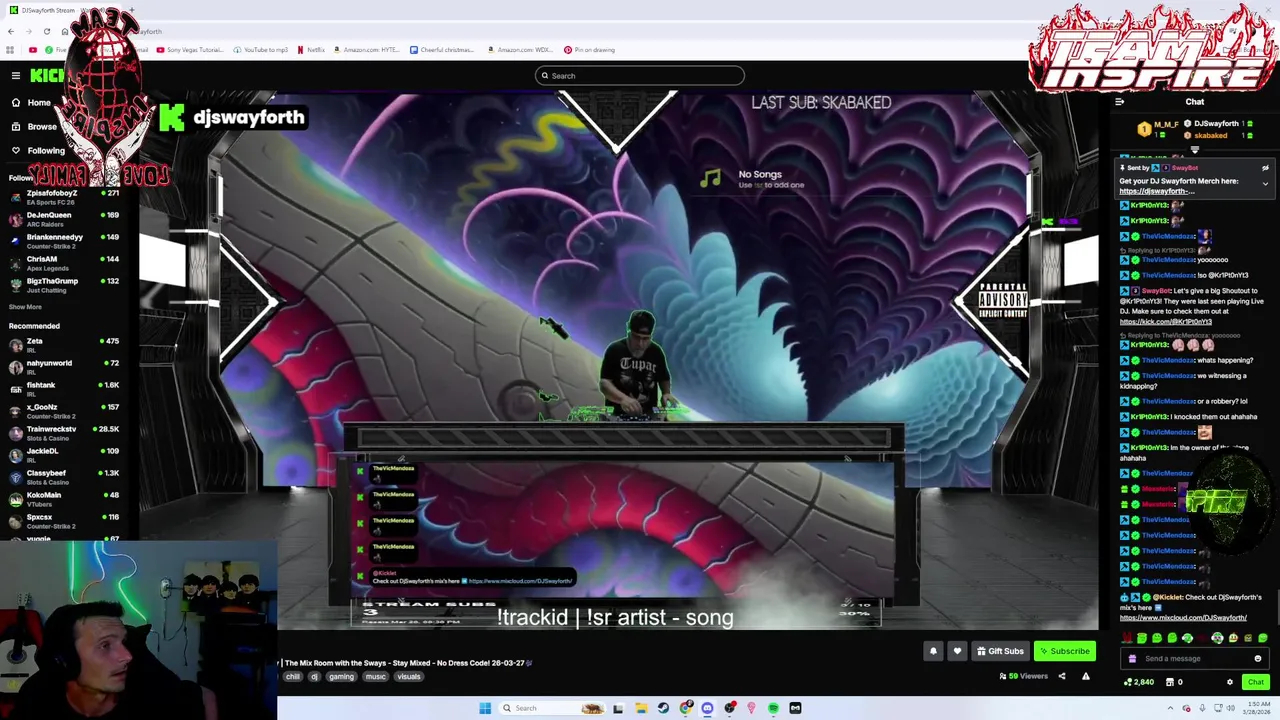
Task: Open the YouTube to mp3 bookmark
Action: (x=261, y=50)
